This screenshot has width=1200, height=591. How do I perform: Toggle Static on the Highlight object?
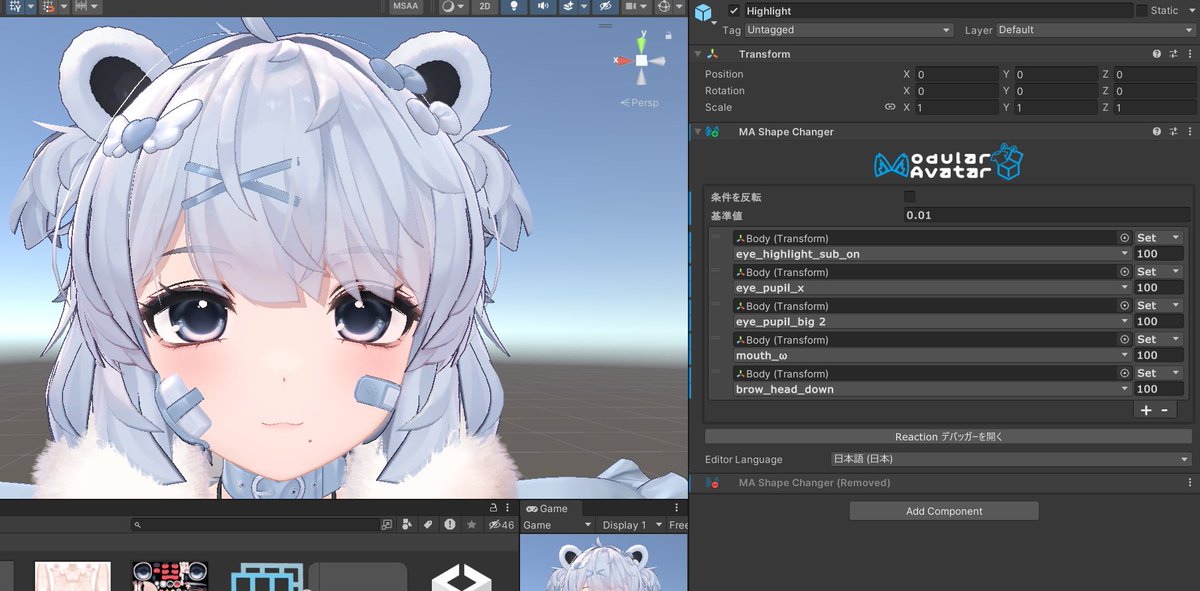click(1142, 10)
